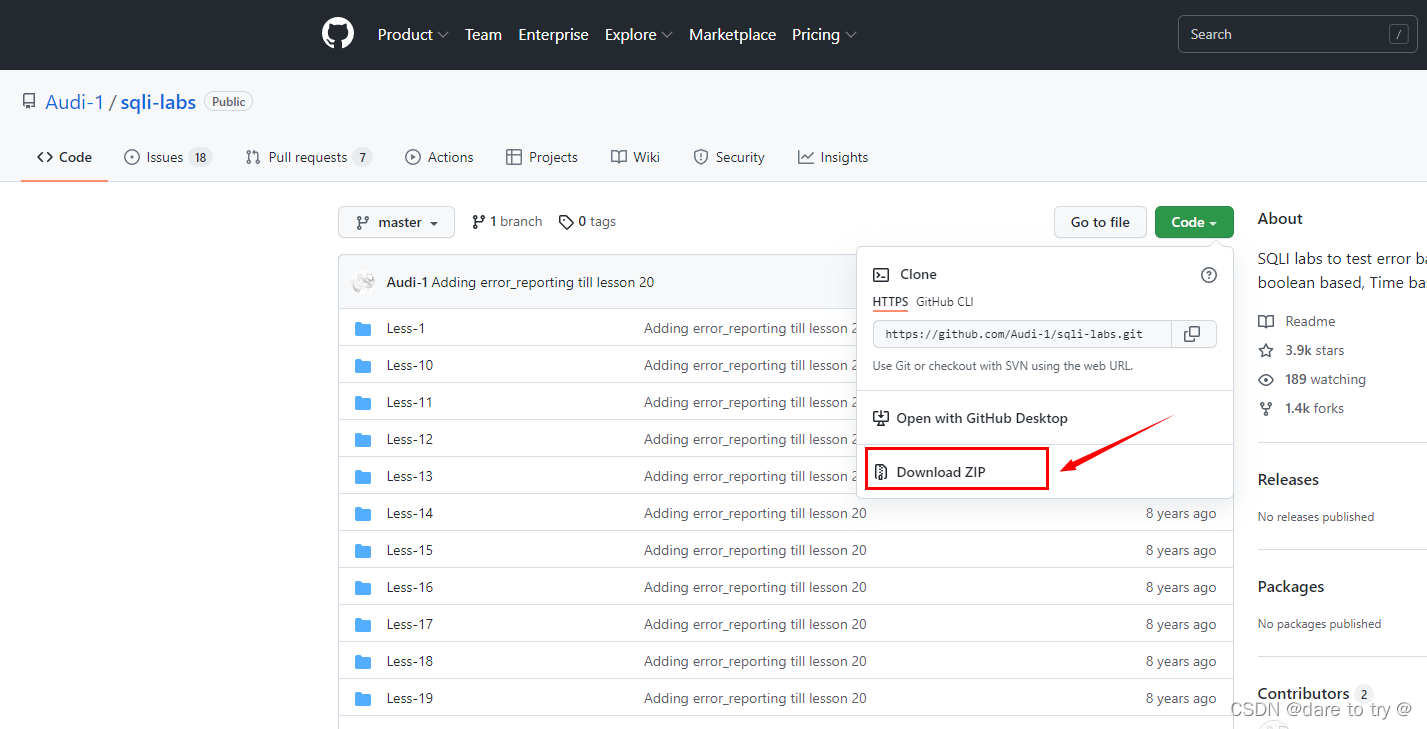Select the repository icon before Audi-1

point(29,102)
